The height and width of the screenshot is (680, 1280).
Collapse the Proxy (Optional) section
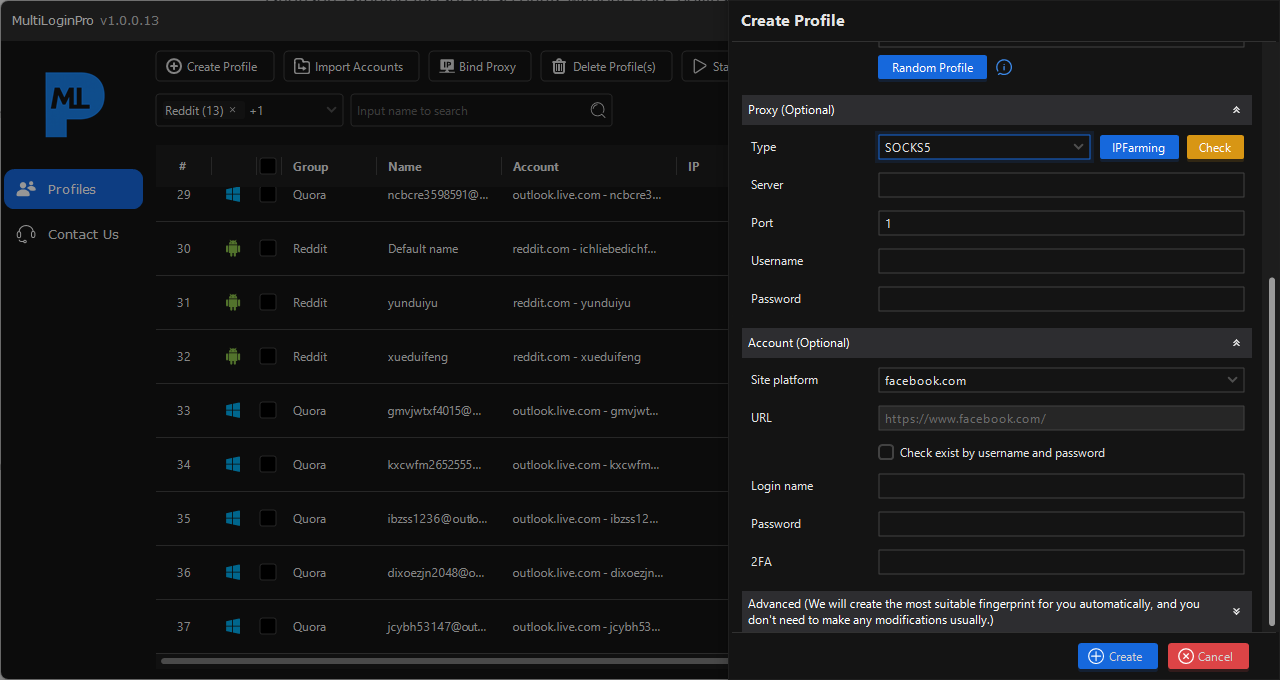click(1236, 110)
